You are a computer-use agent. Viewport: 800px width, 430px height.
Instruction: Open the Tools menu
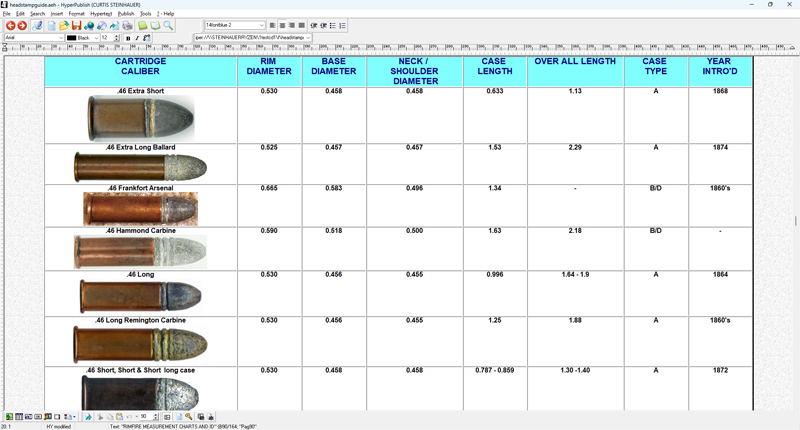point(146,14)
